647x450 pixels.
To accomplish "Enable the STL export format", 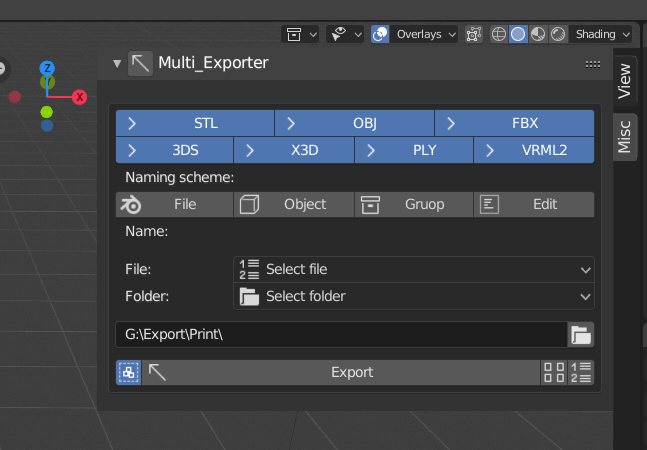I will pos(195,123).
